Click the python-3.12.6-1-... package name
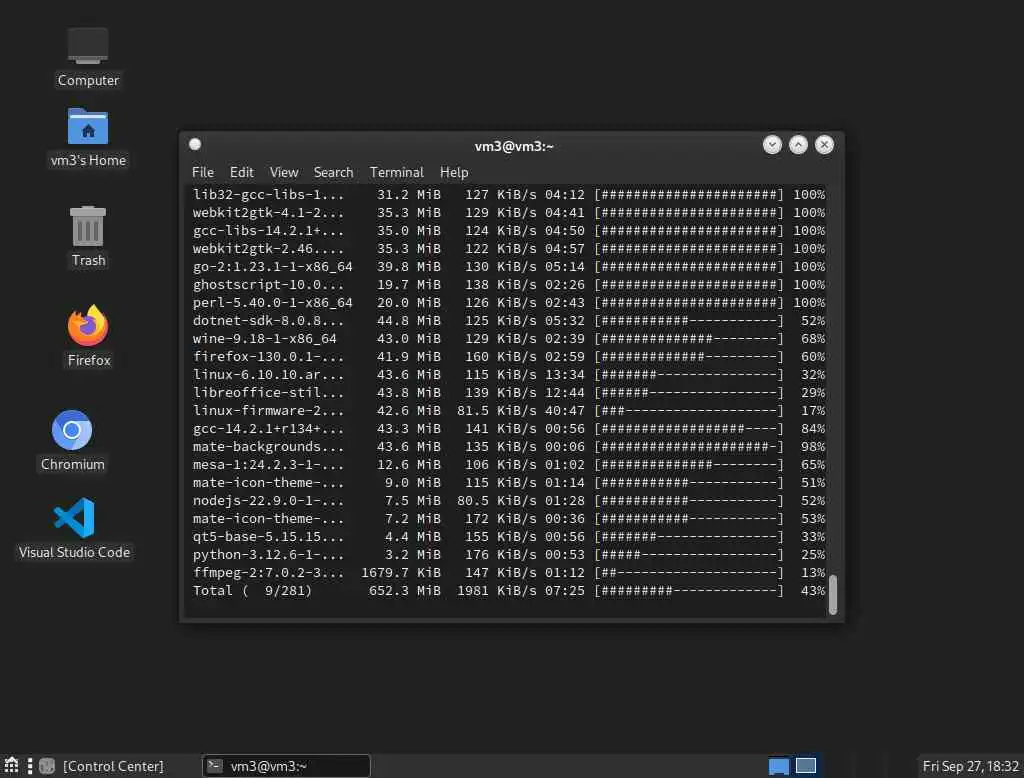The image size is (1024, 778). (x=268, y=555)
